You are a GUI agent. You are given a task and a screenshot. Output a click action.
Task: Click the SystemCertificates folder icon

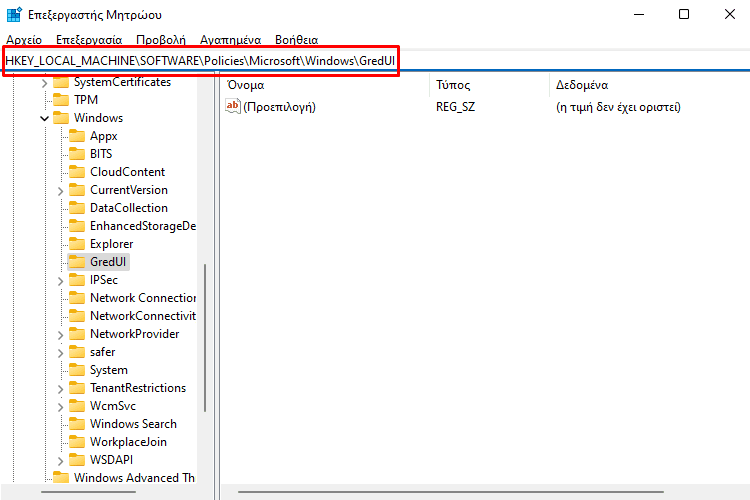pyautogui.click(x=61, y=82)
